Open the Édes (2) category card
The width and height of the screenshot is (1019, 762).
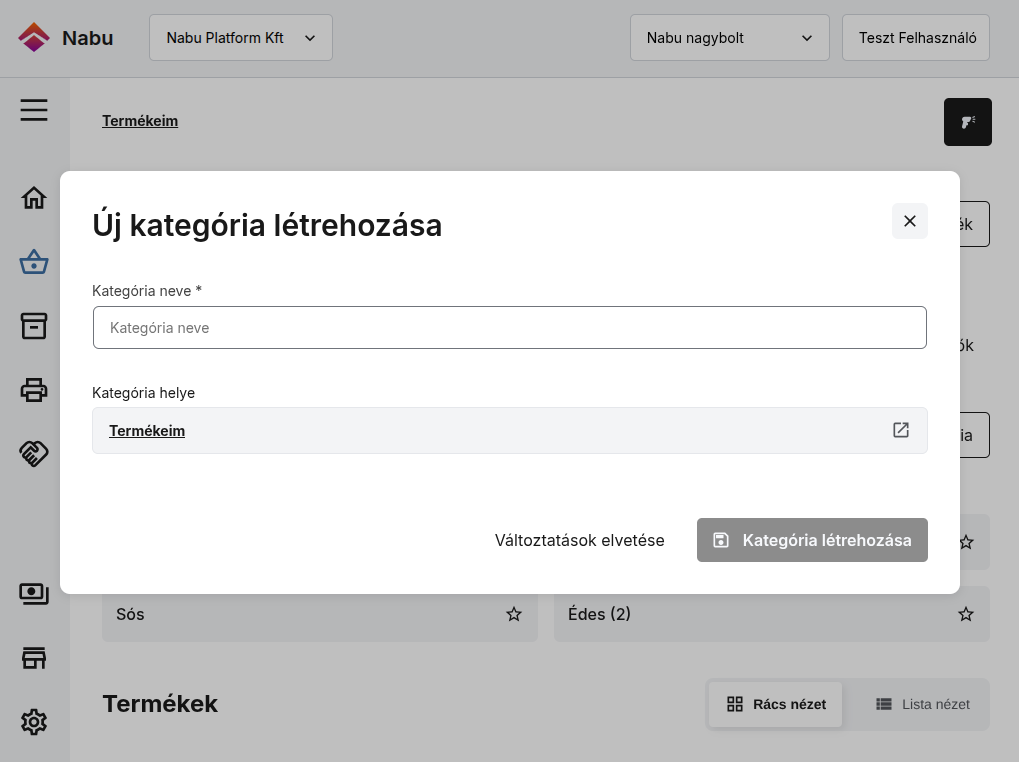(x=771, y=614)
